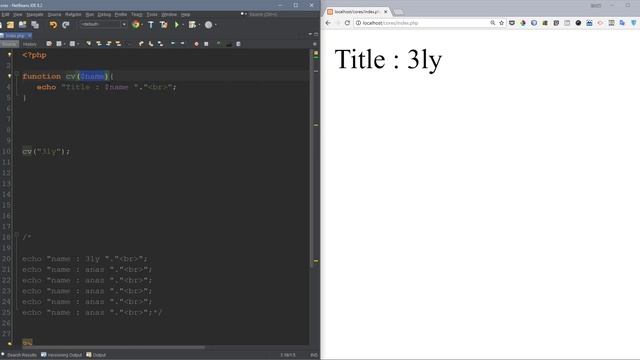Open the Help menu in NetBeans
Image resolution: width=640 pixels, height=360 pixels.
click(185, 14)
